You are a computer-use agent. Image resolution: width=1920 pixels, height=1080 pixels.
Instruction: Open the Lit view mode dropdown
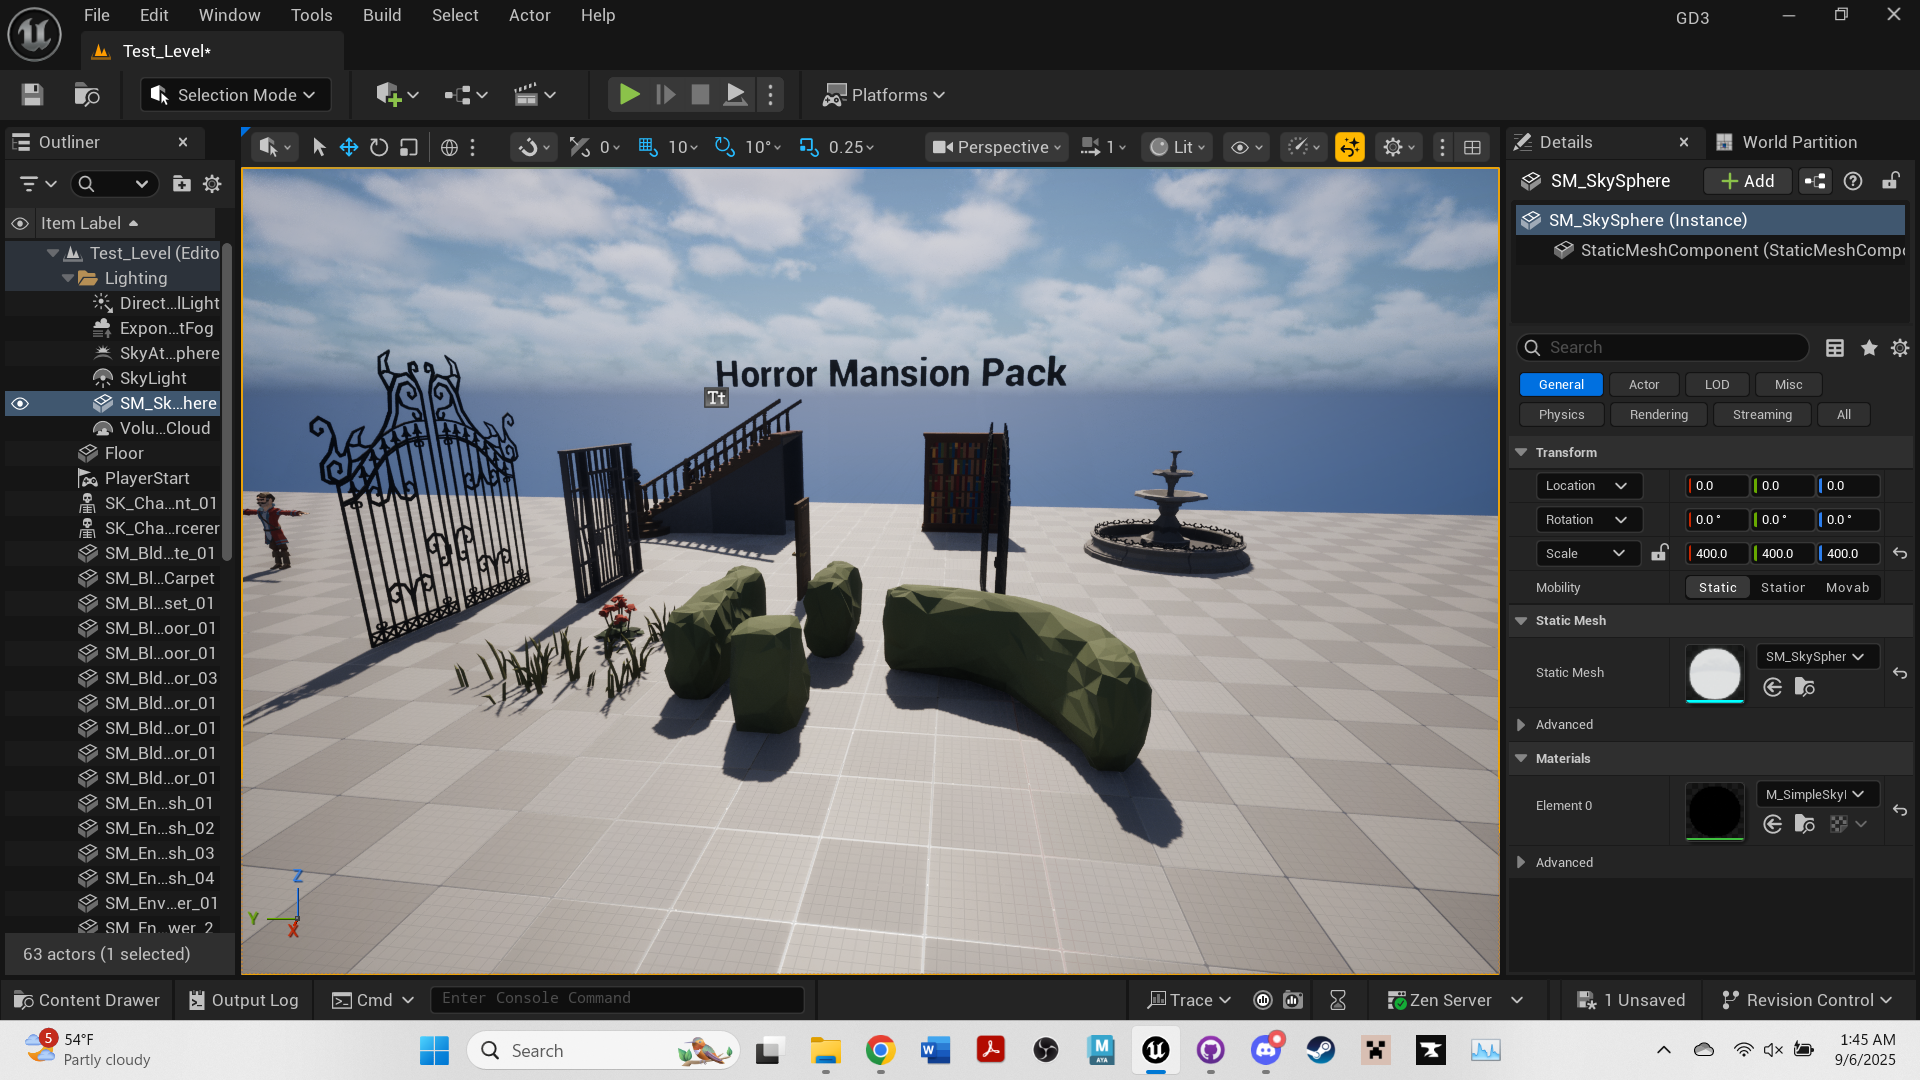(x=1178, y=147)
